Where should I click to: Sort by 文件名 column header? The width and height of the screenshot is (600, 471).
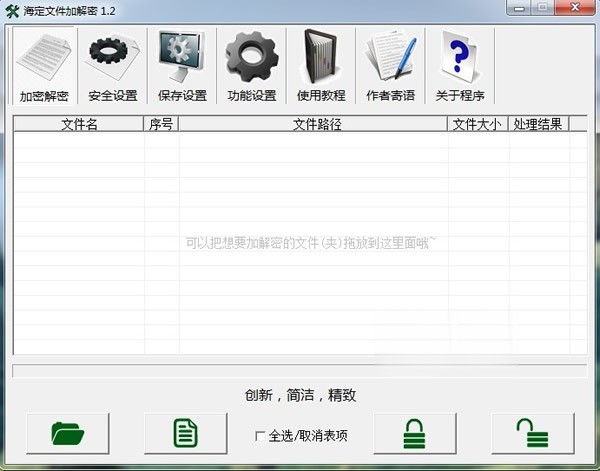[79, 125]
